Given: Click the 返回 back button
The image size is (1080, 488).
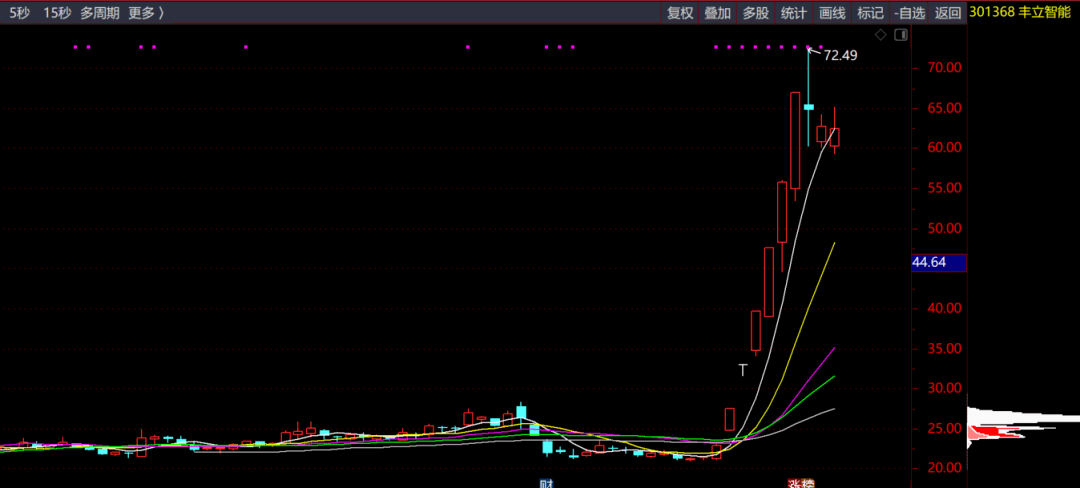Looking at the screenshot, I should [947, 12].
